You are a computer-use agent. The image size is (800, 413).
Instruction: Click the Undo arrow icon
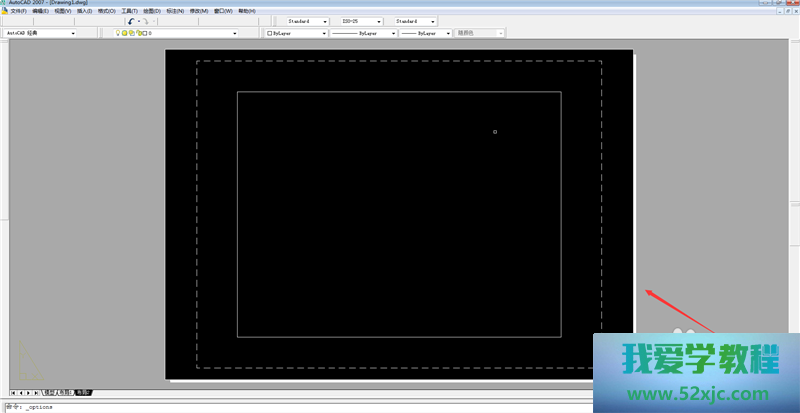pyautogui.click(x=131, y=21)
